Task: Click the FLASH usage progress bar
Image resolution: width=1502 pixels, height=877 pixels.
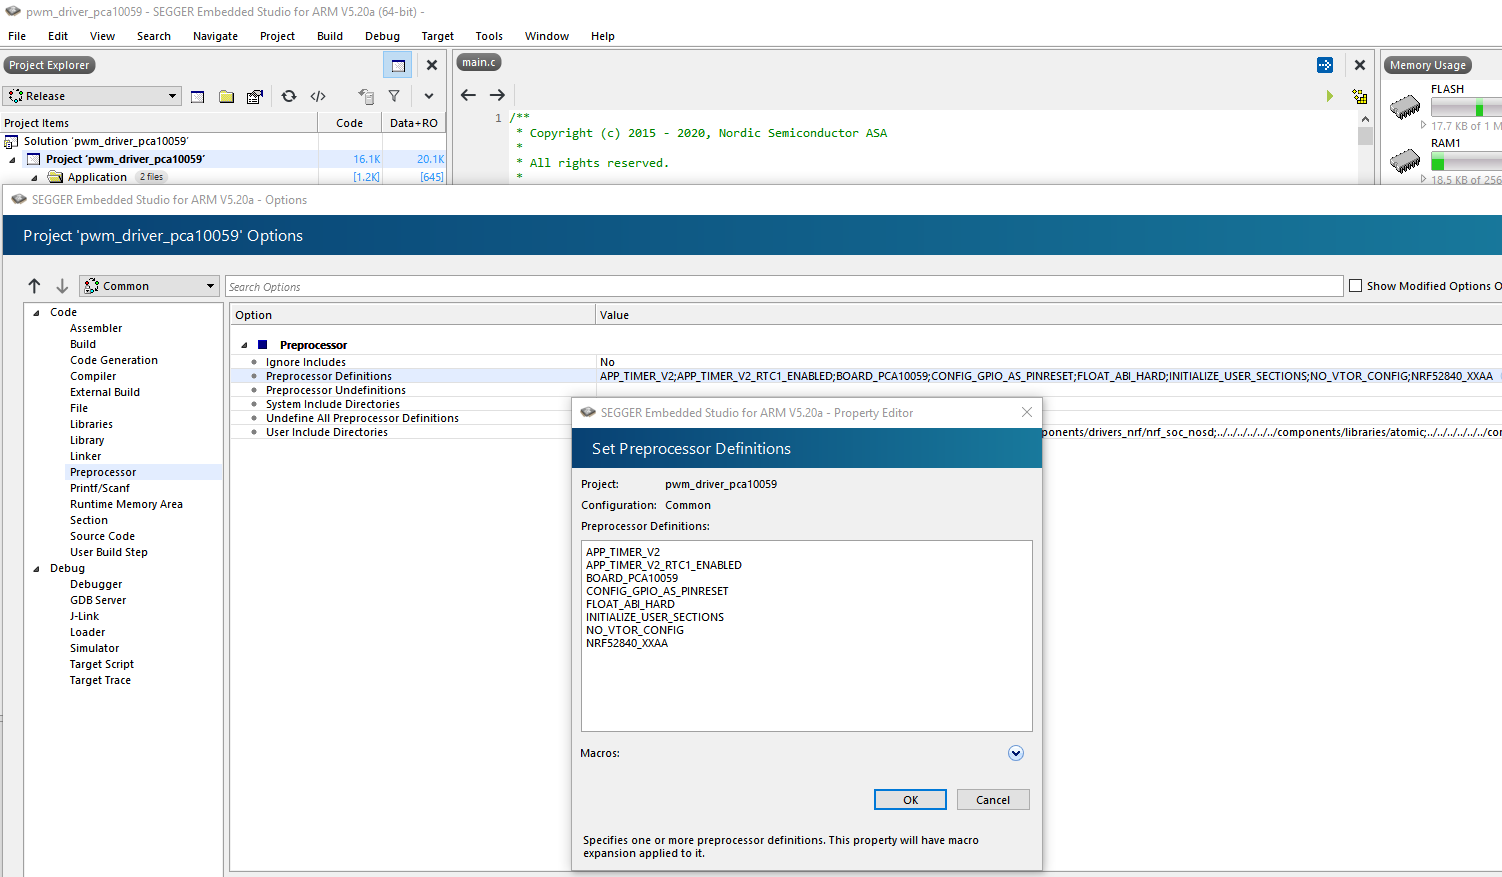Action: click(1466, 107)
